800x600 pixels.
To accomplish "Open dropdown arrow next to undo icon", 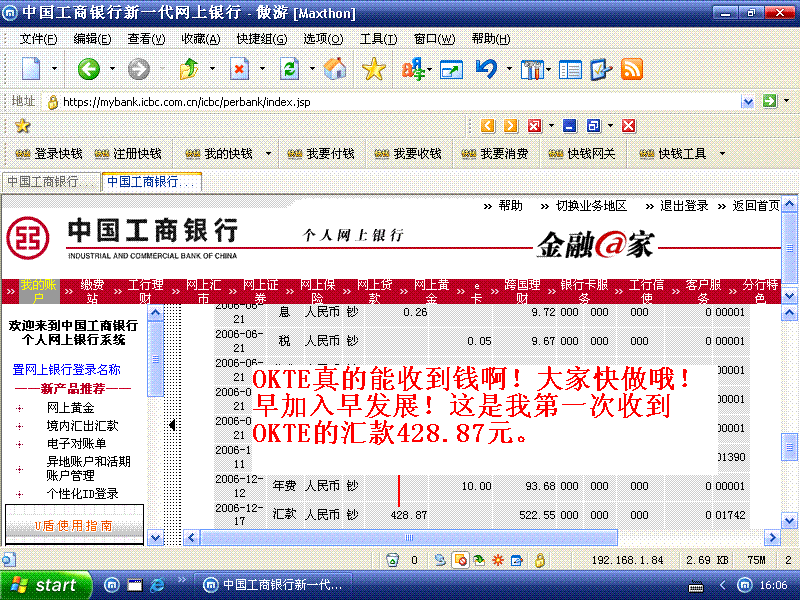I will click(509, 69).
